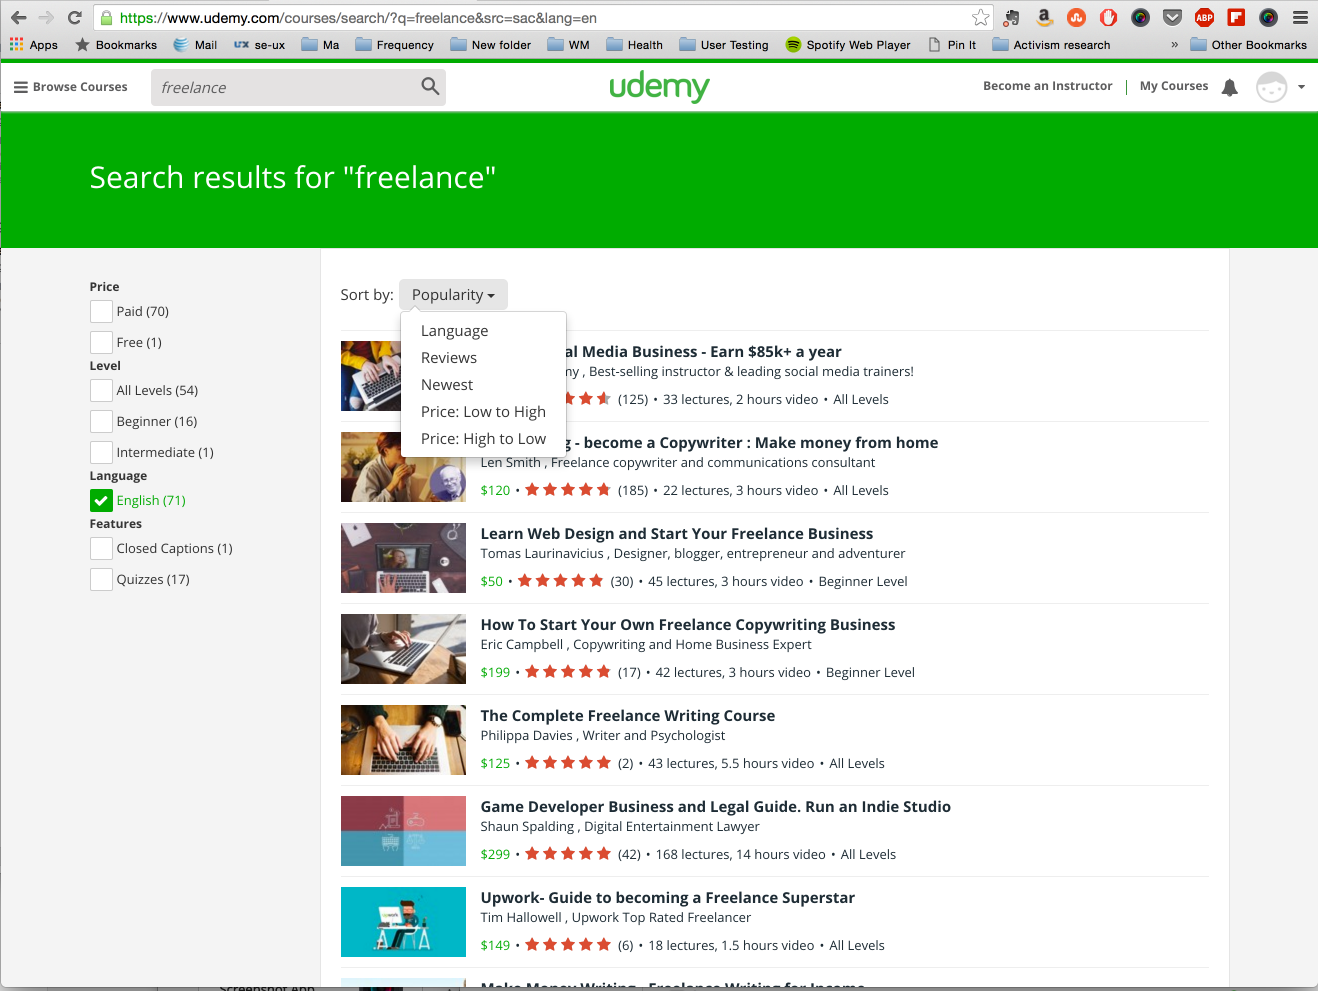Open the User Testing bookmarks folder
The width and height of the screenshot is (1318, 991).
click(x=724, y=45)
